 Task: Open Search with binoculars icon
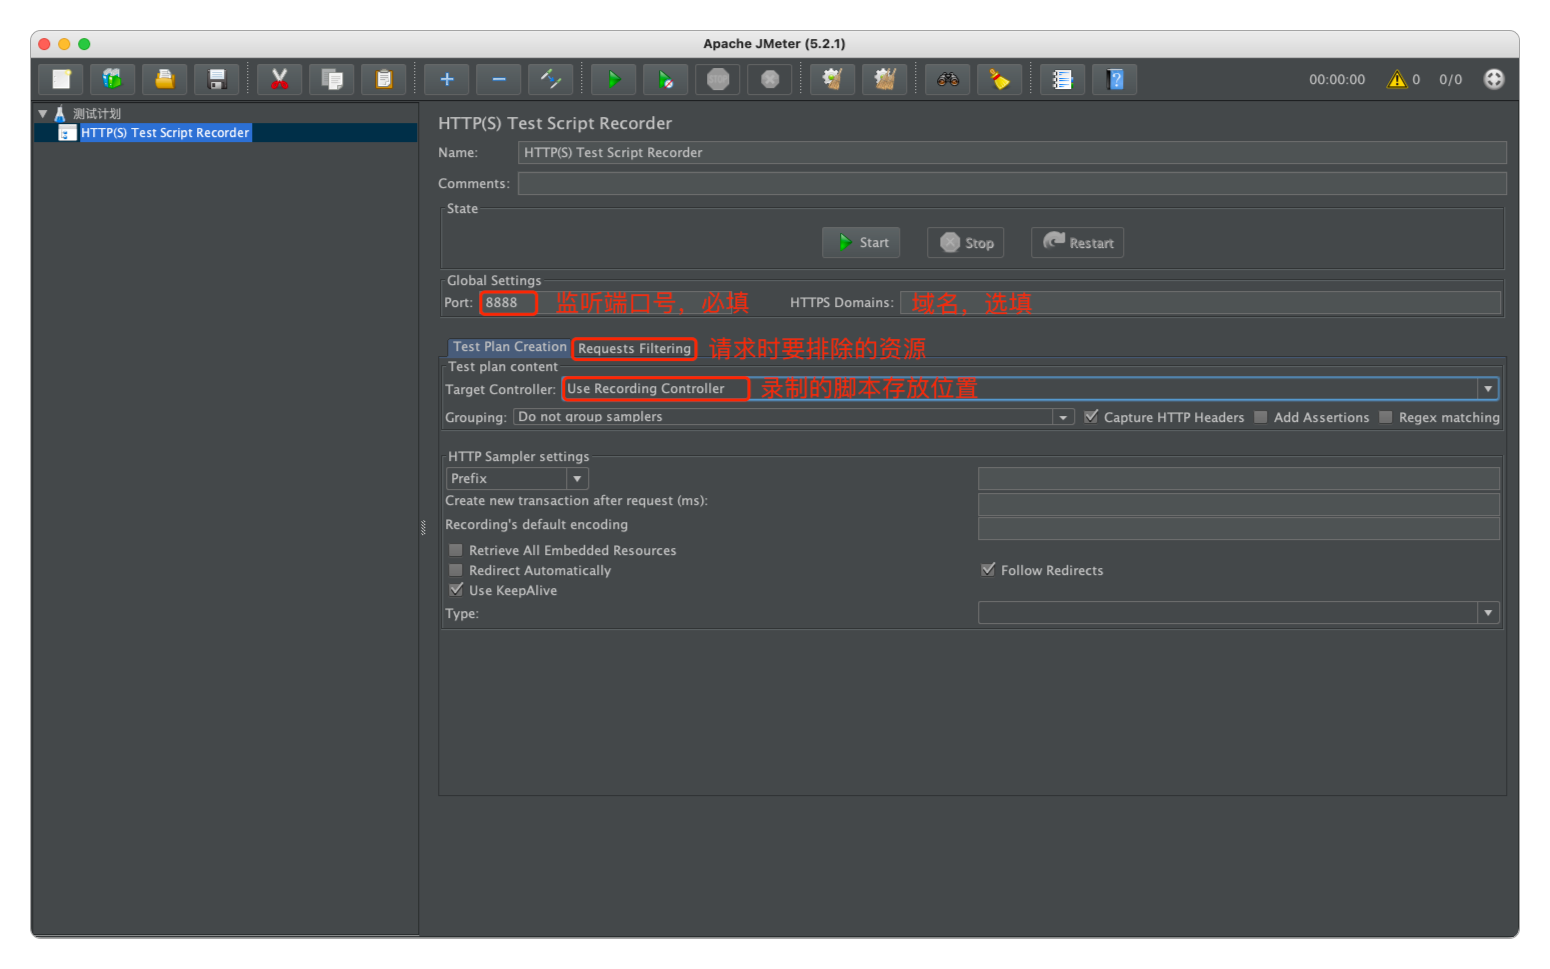pyautogui.click(x=947, y=79)
